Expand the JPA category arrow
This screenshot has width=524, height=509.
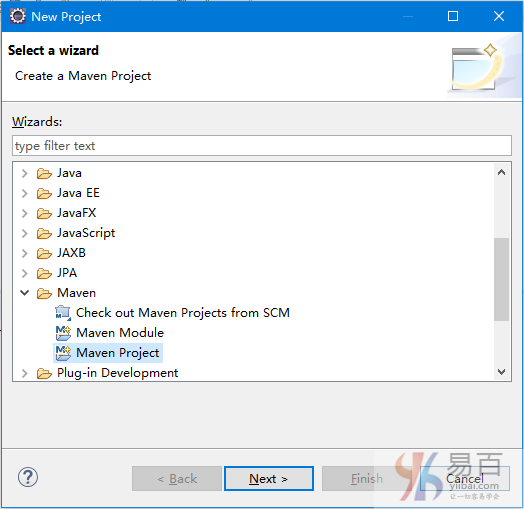(x=24, y=273)
